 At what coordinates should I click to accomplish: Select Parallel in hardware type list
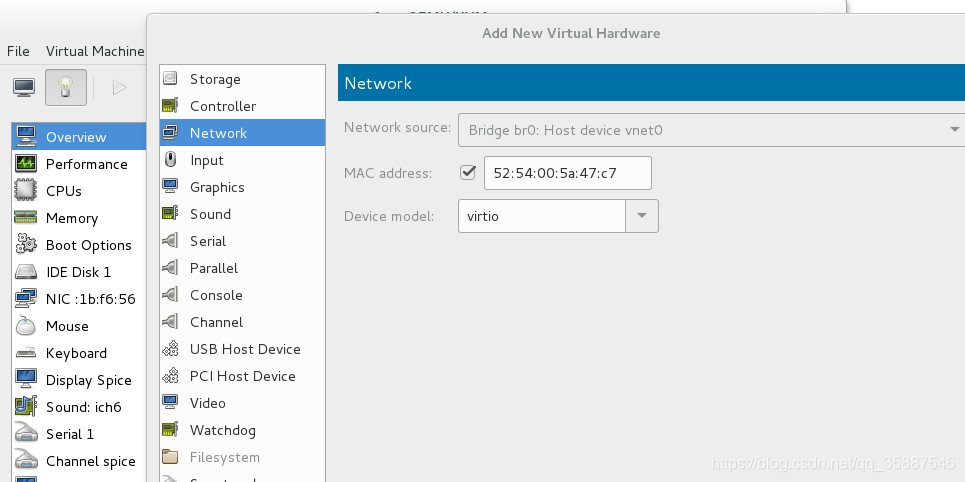coord(242,268)
